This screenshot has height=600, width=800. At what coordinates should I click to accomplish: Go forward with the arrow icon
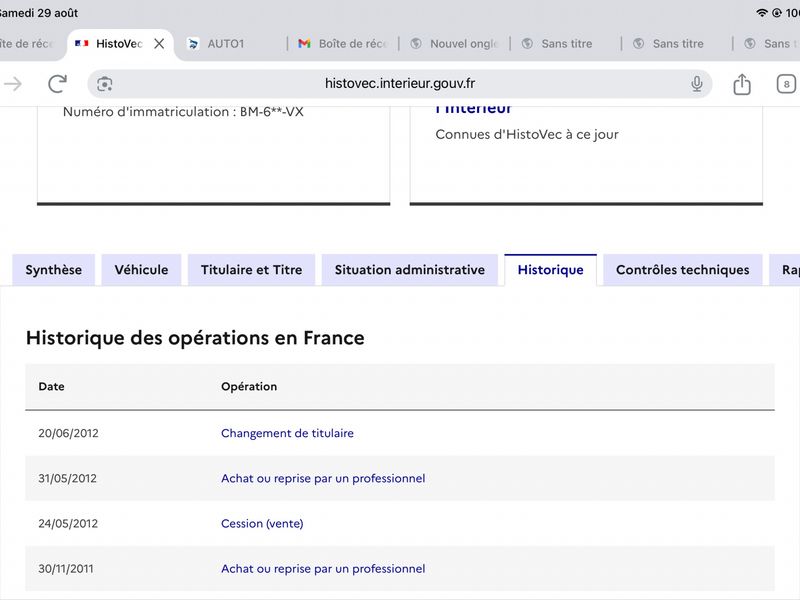13,84
